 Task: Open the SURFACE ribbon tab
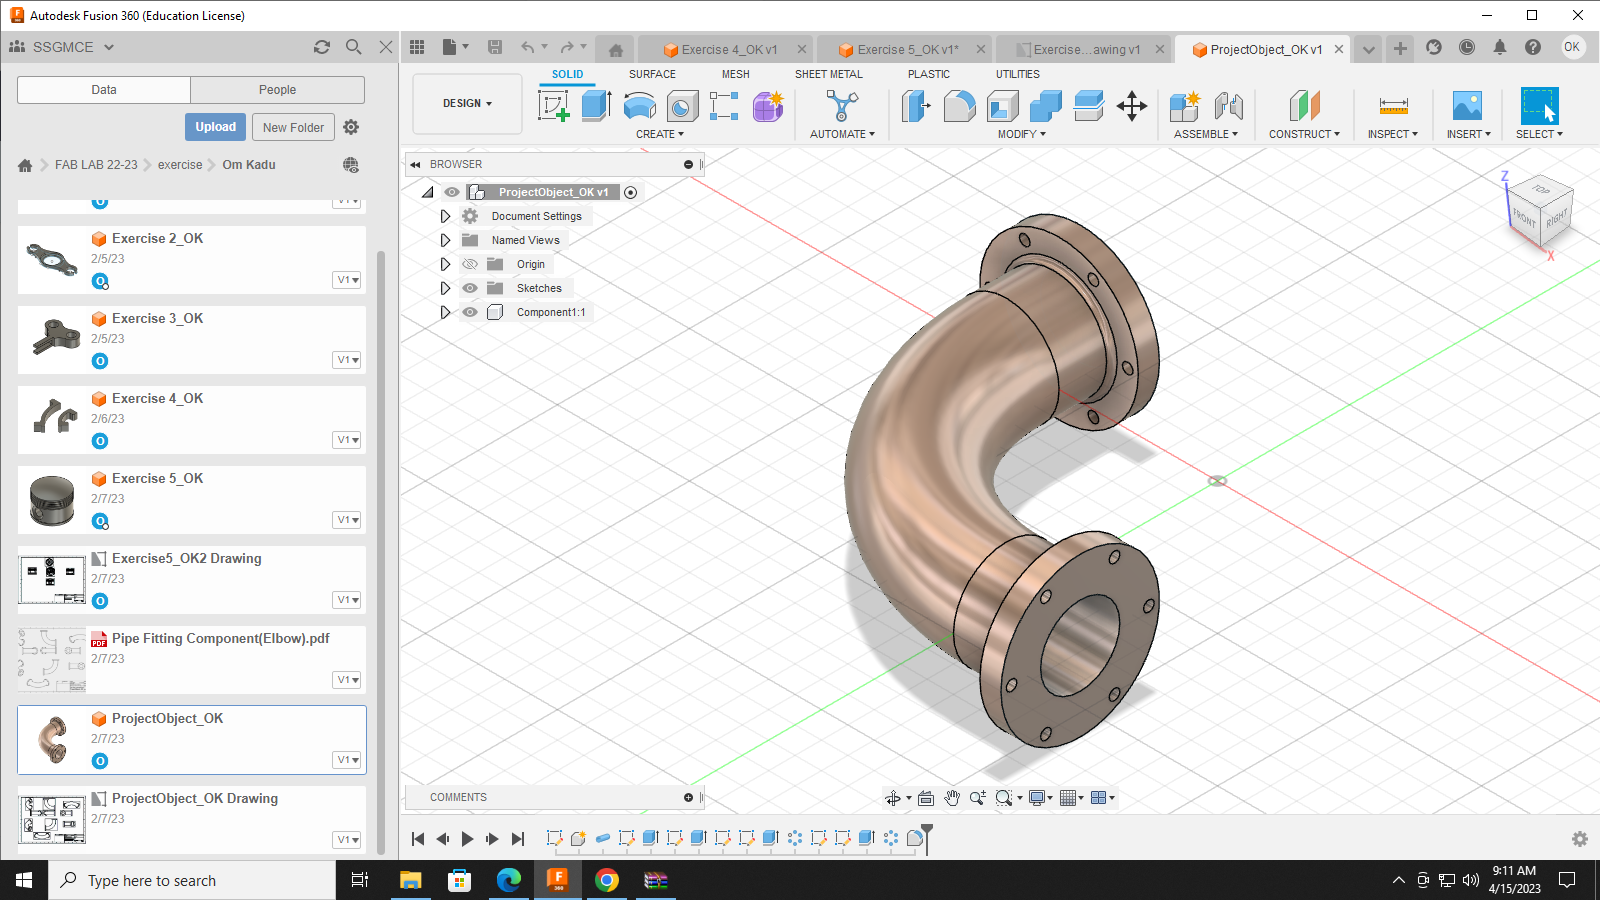pyautogui.click(x=652, y=74)
